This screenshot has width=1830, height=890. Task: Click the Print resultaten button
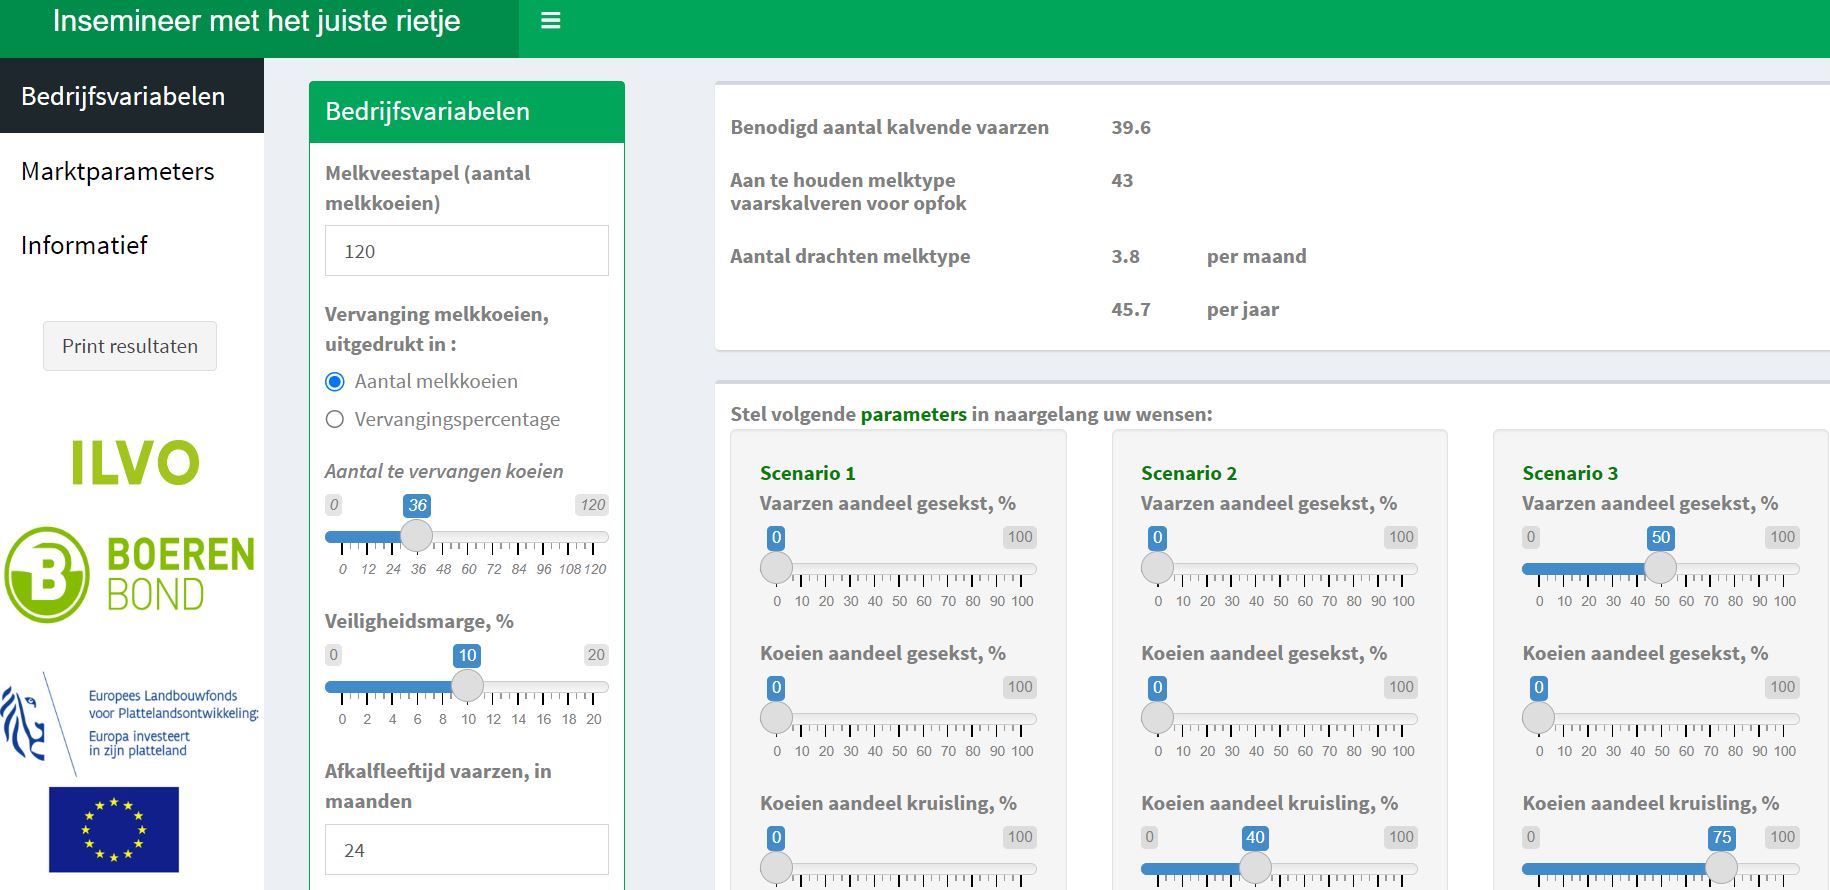(130, 346)
